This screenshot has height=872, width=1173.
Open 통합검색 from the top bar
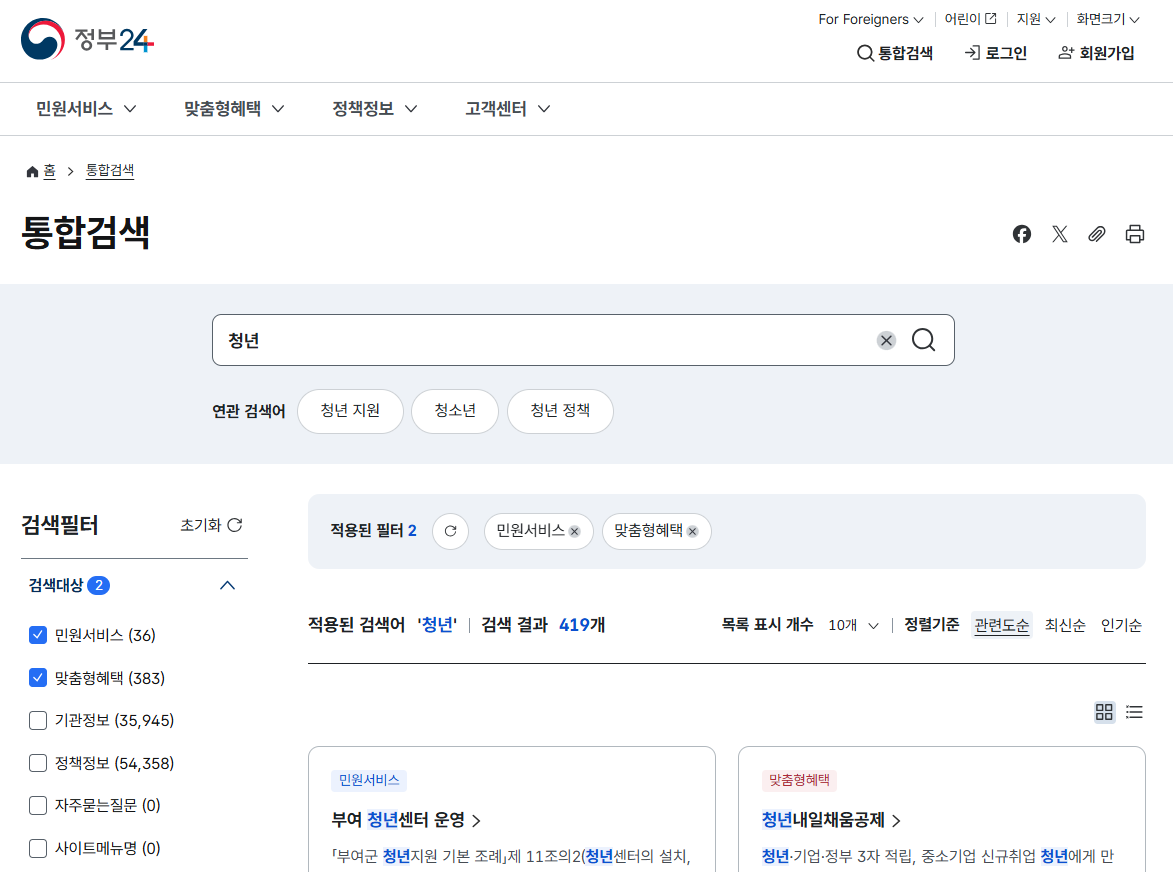[x=895, y=53]
